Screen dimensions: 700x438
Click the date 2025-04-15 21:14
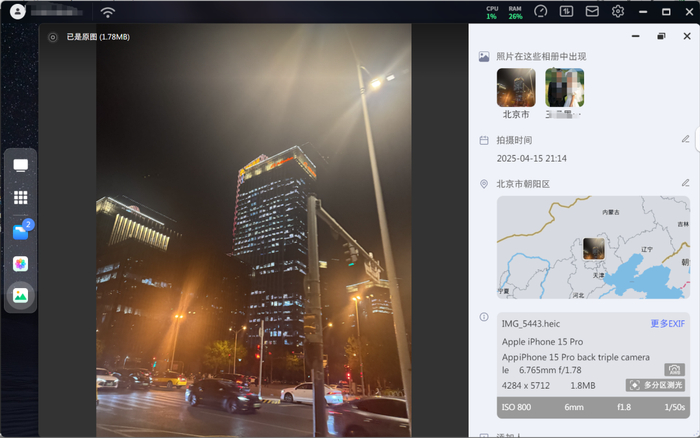click(x=532, y=159)
